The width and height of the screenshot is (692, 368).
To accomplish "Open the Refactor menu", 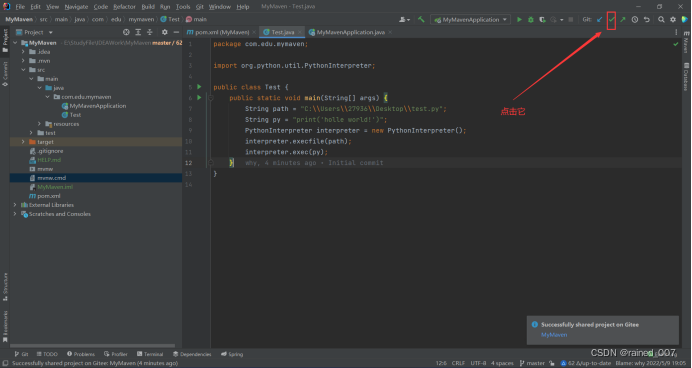I will 124,7.
